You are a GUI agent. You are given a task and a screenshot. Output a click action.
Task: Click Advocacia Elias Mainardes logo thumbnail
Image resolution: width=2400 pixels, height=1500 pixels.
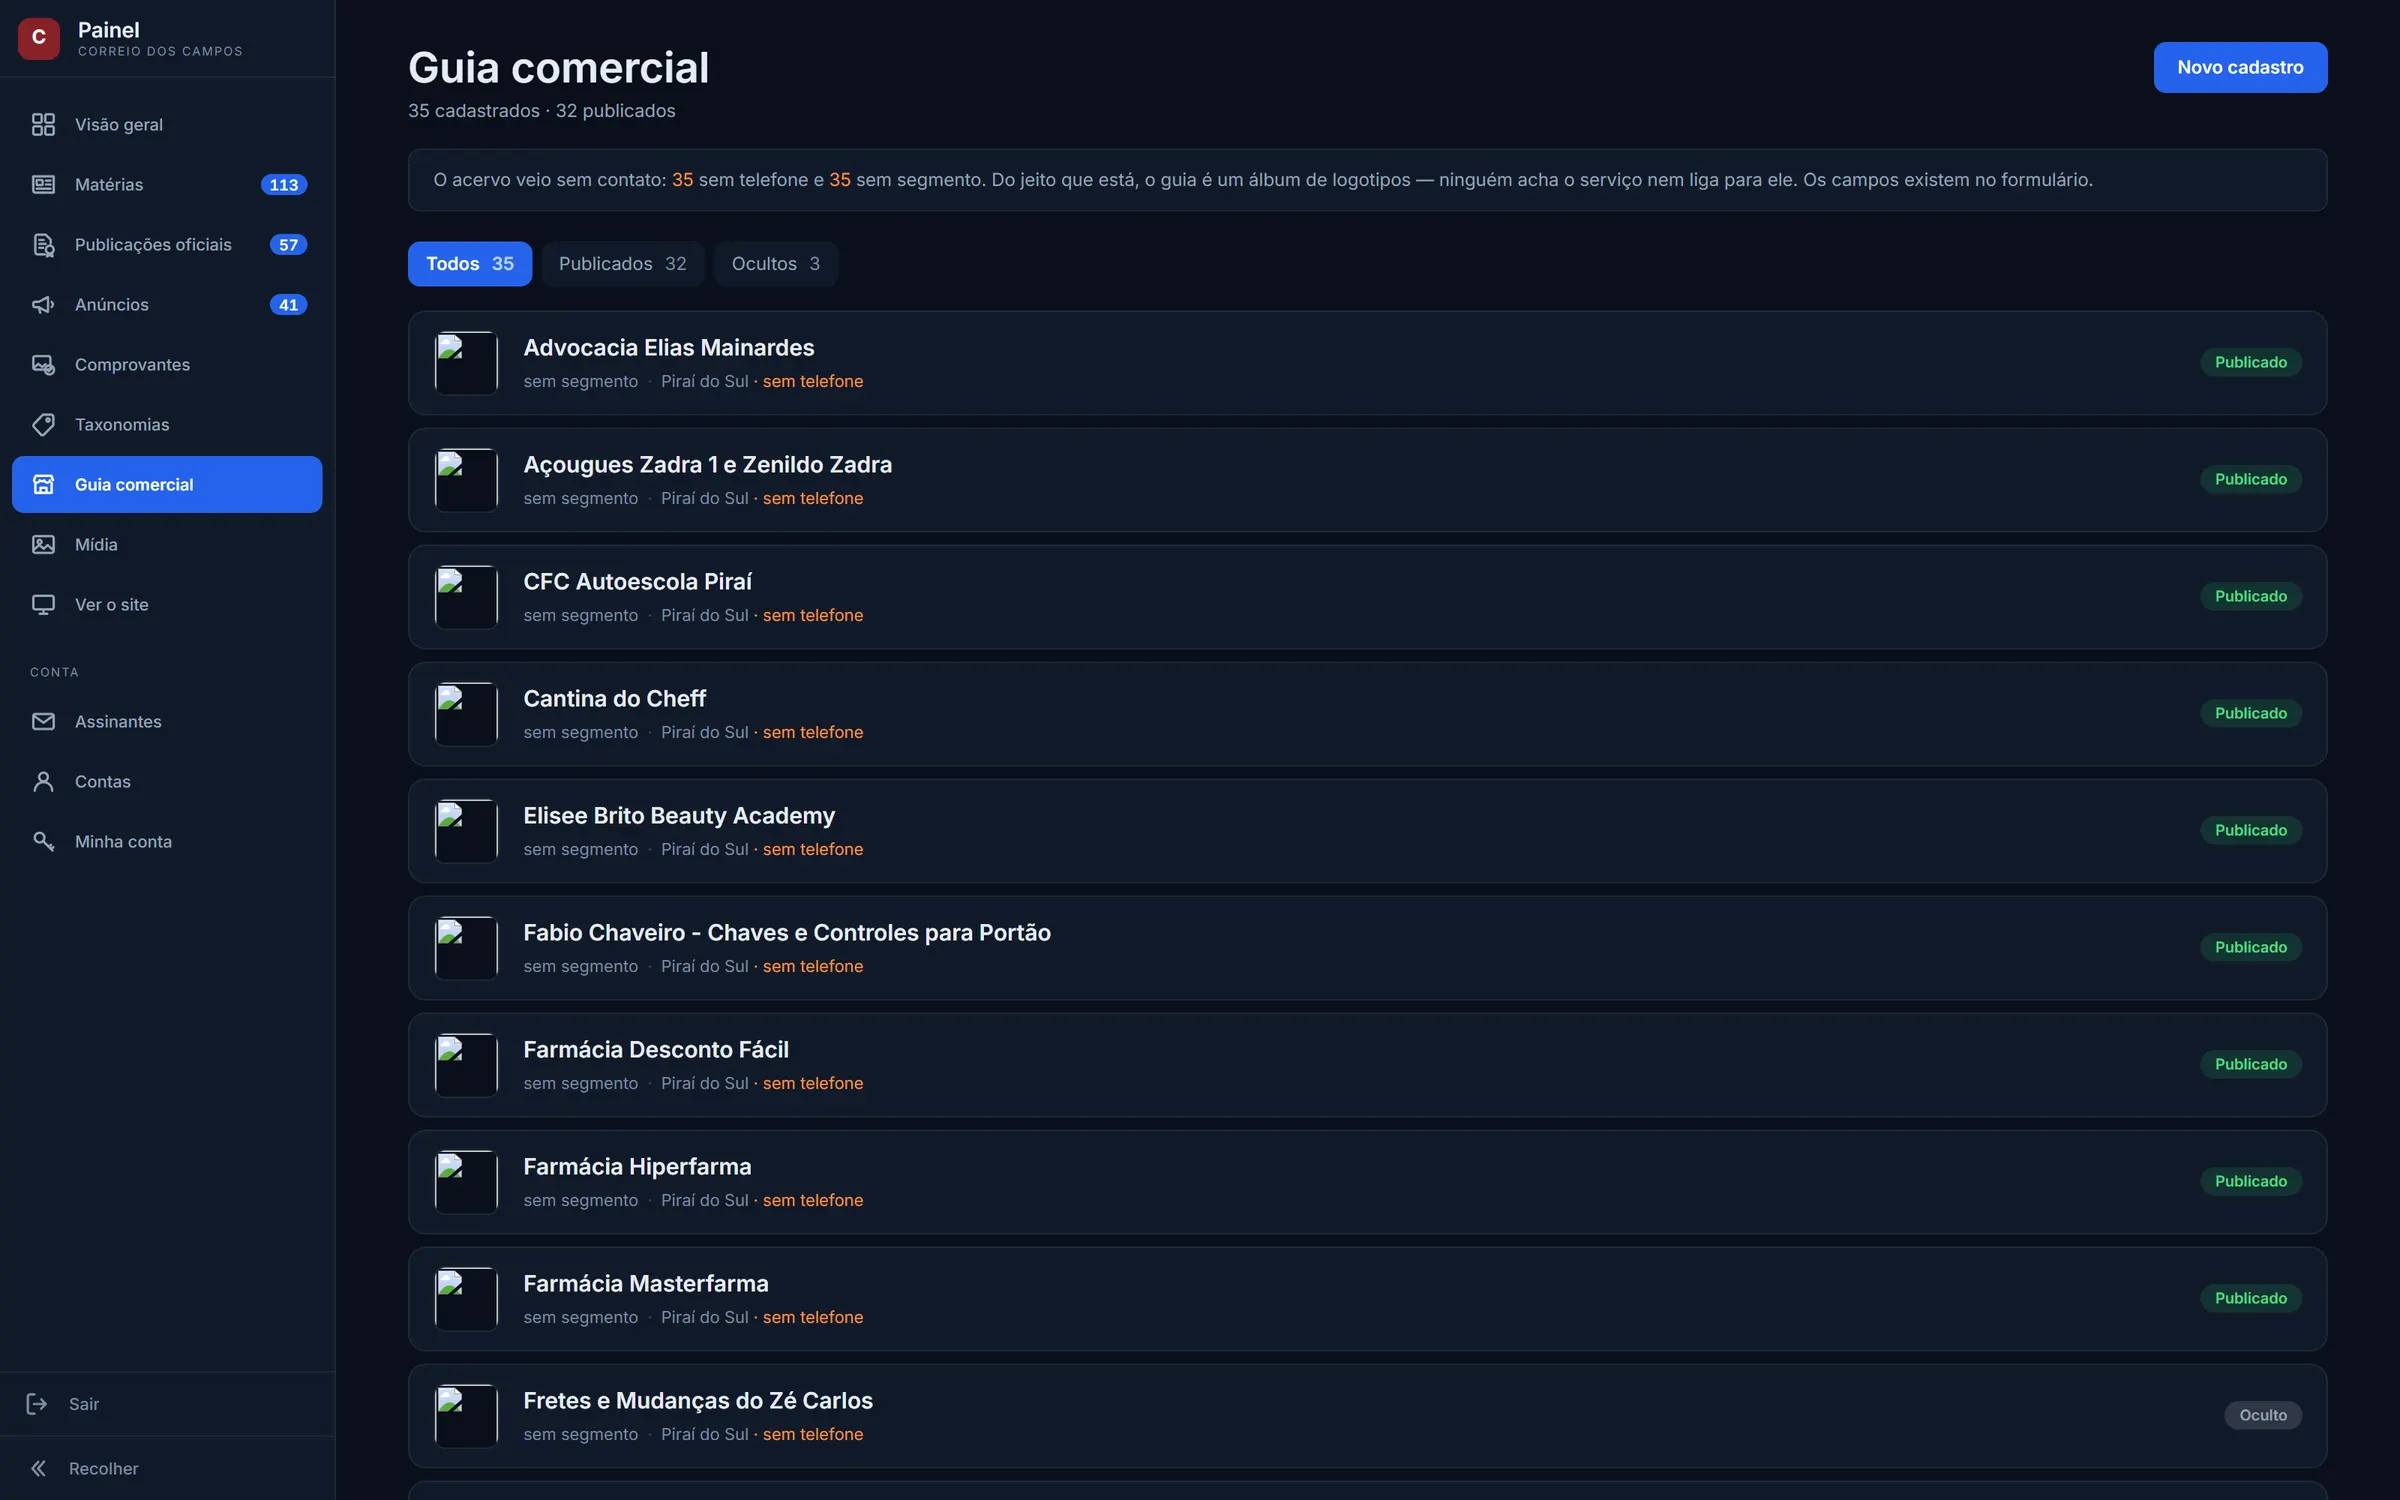[466, 363]
